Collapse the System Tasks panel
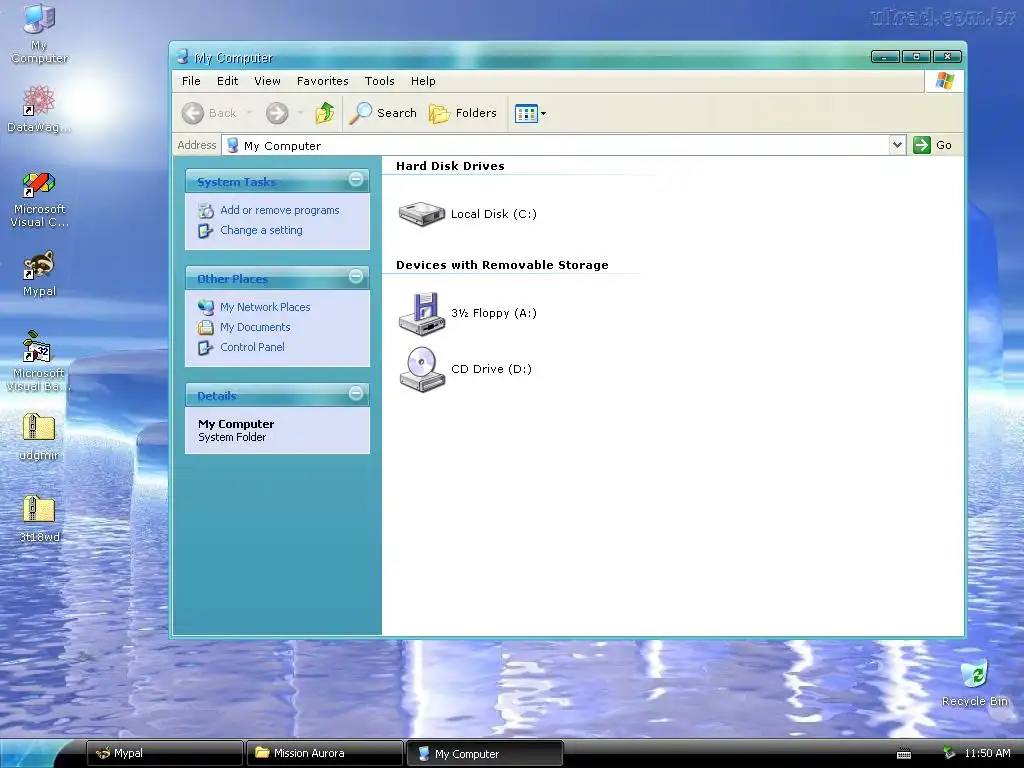This screenshot has height=768, width=1024. pos(356,179)
